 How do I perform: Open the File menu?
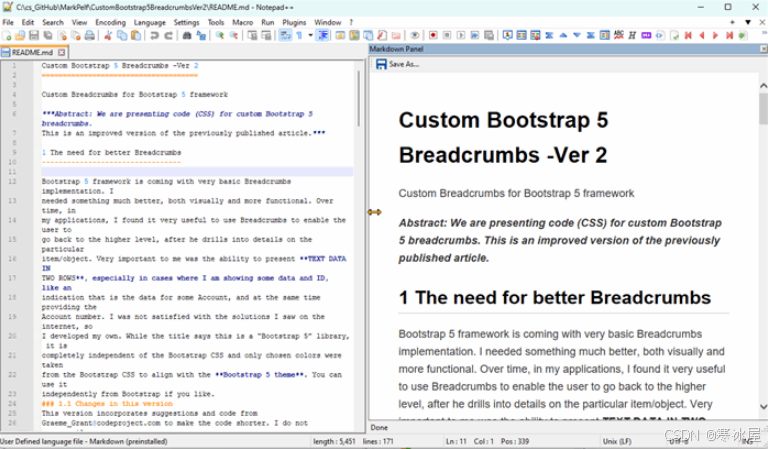[8, 23]
